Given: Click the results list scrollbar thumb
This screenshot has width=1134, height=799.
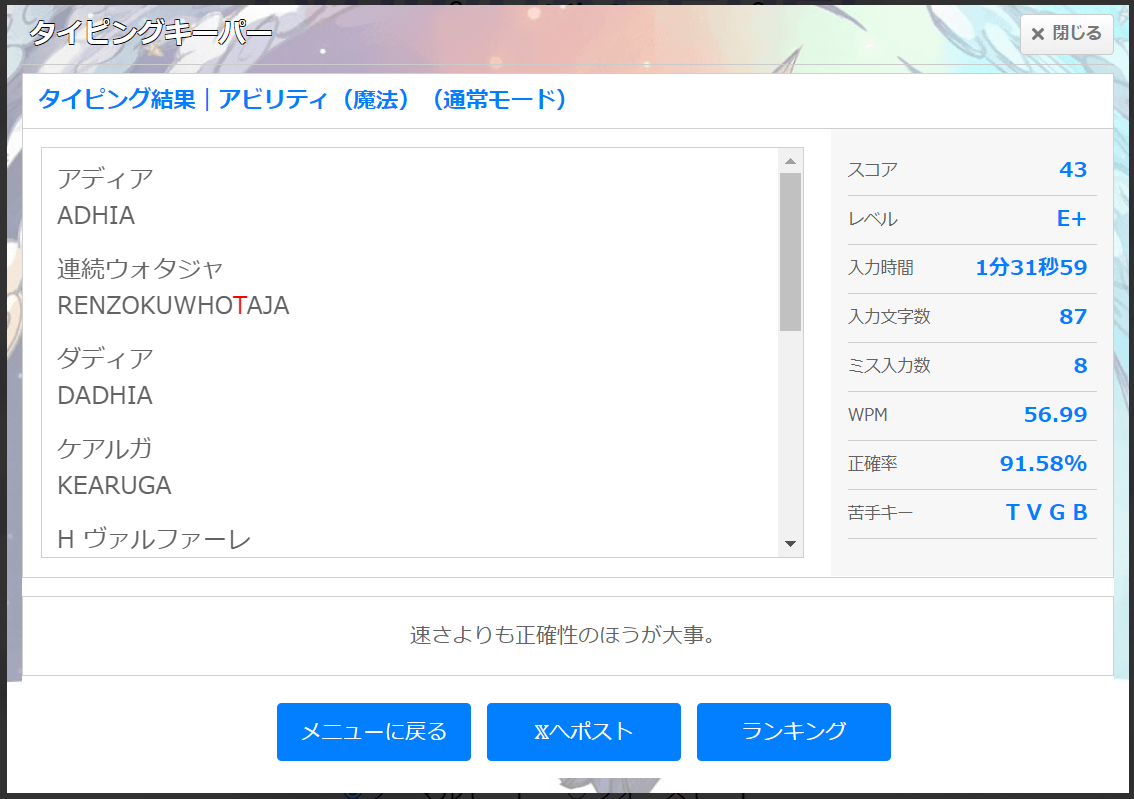Looking at the screenshot, I should 790,250.
